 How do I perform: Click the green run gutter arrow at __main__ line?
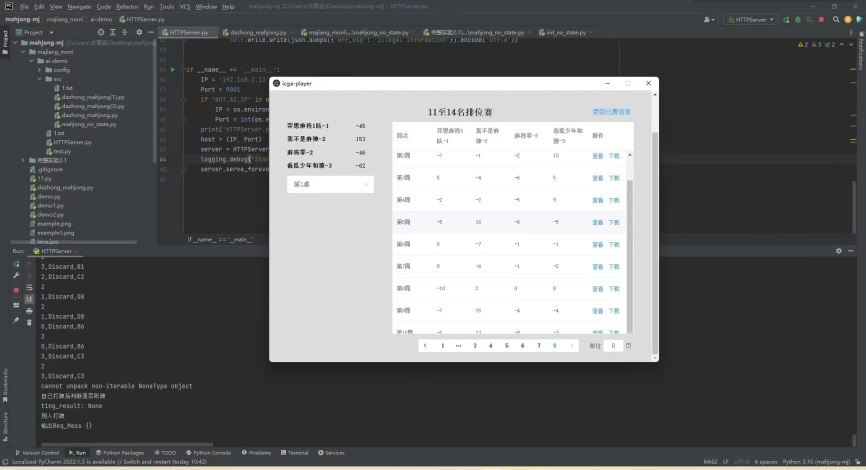pyautogui.click(x=172, y=70)
